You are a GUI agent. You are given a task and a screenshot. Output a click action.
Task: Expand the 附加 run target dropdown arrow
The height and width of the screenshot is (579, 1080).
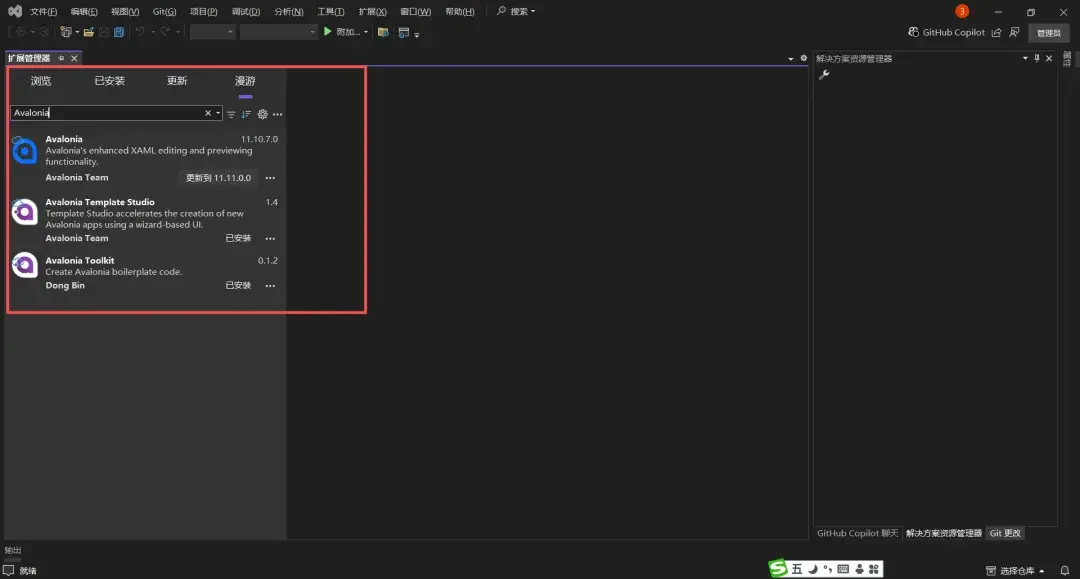pyautogui.click(x=368, y=31)
